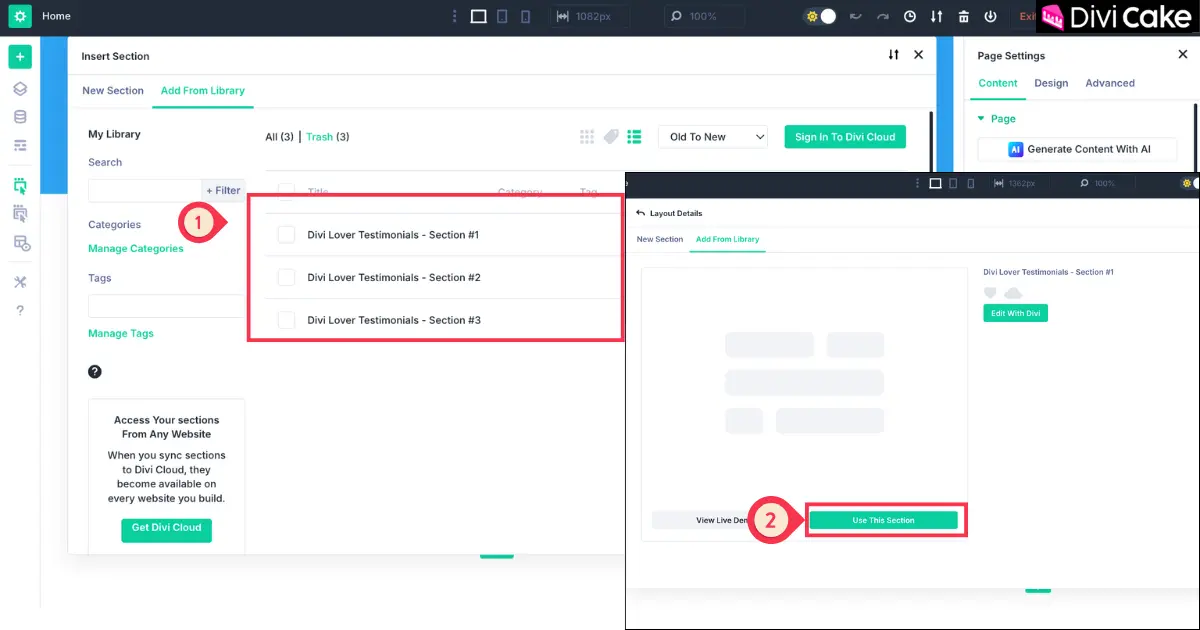The width and height of the screenshot is (1200, 630).
Task: Switch to tablet view icon in top bar
Action: tap(502, 16)
